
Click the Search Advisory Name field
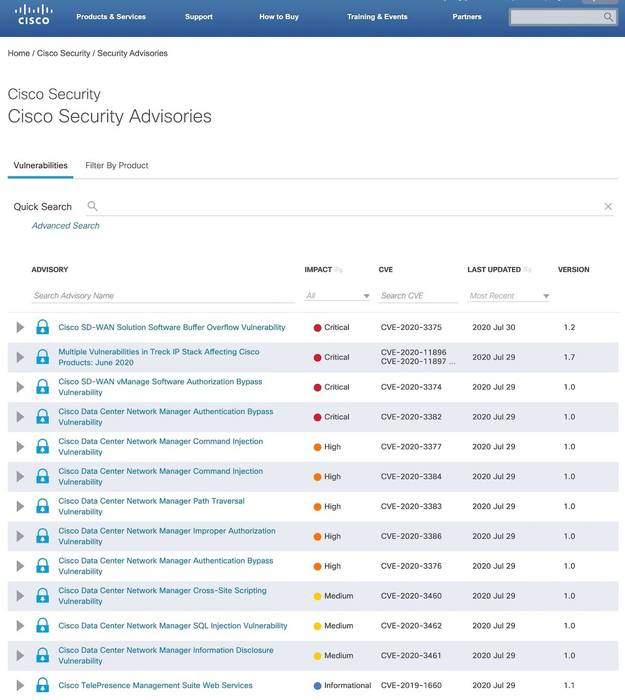[x=163, y=296]
